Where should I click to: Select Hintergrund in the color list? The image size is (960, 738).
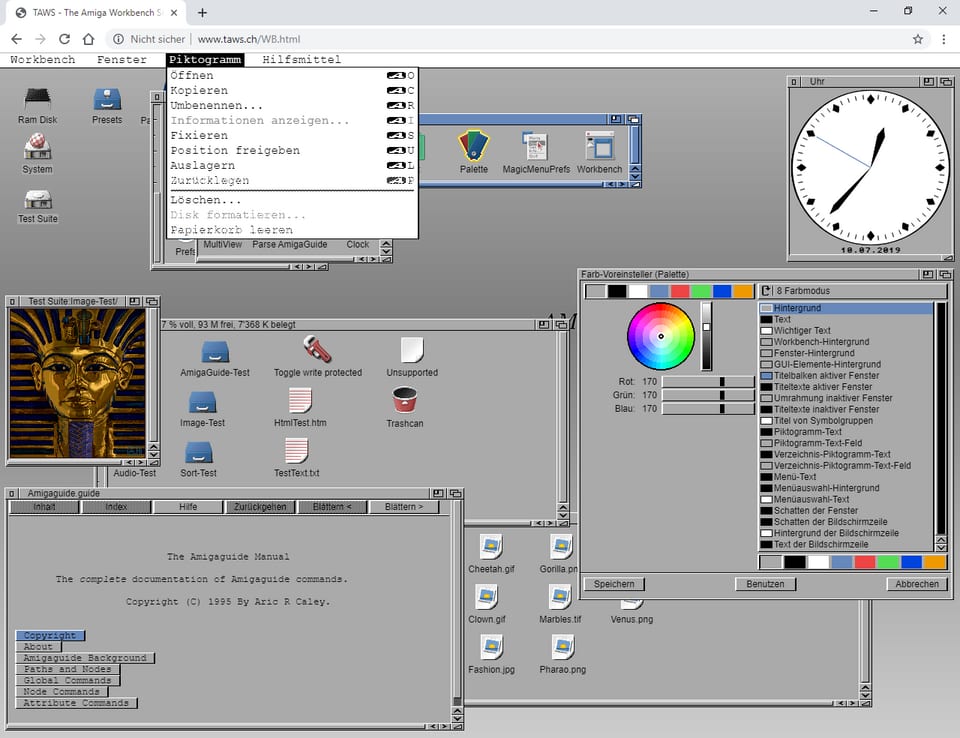click(846, 308)
